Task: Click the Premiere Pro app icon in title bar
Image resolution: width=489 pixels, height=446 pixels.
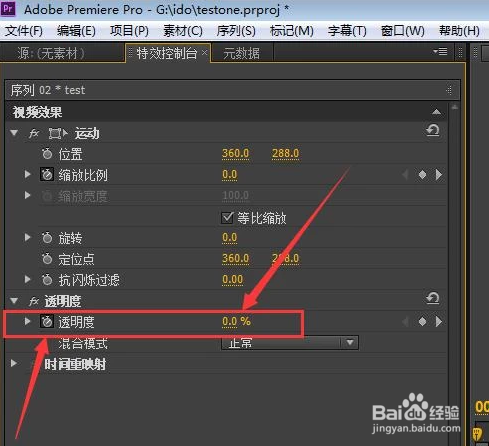Action: click(x=8, y=9)
